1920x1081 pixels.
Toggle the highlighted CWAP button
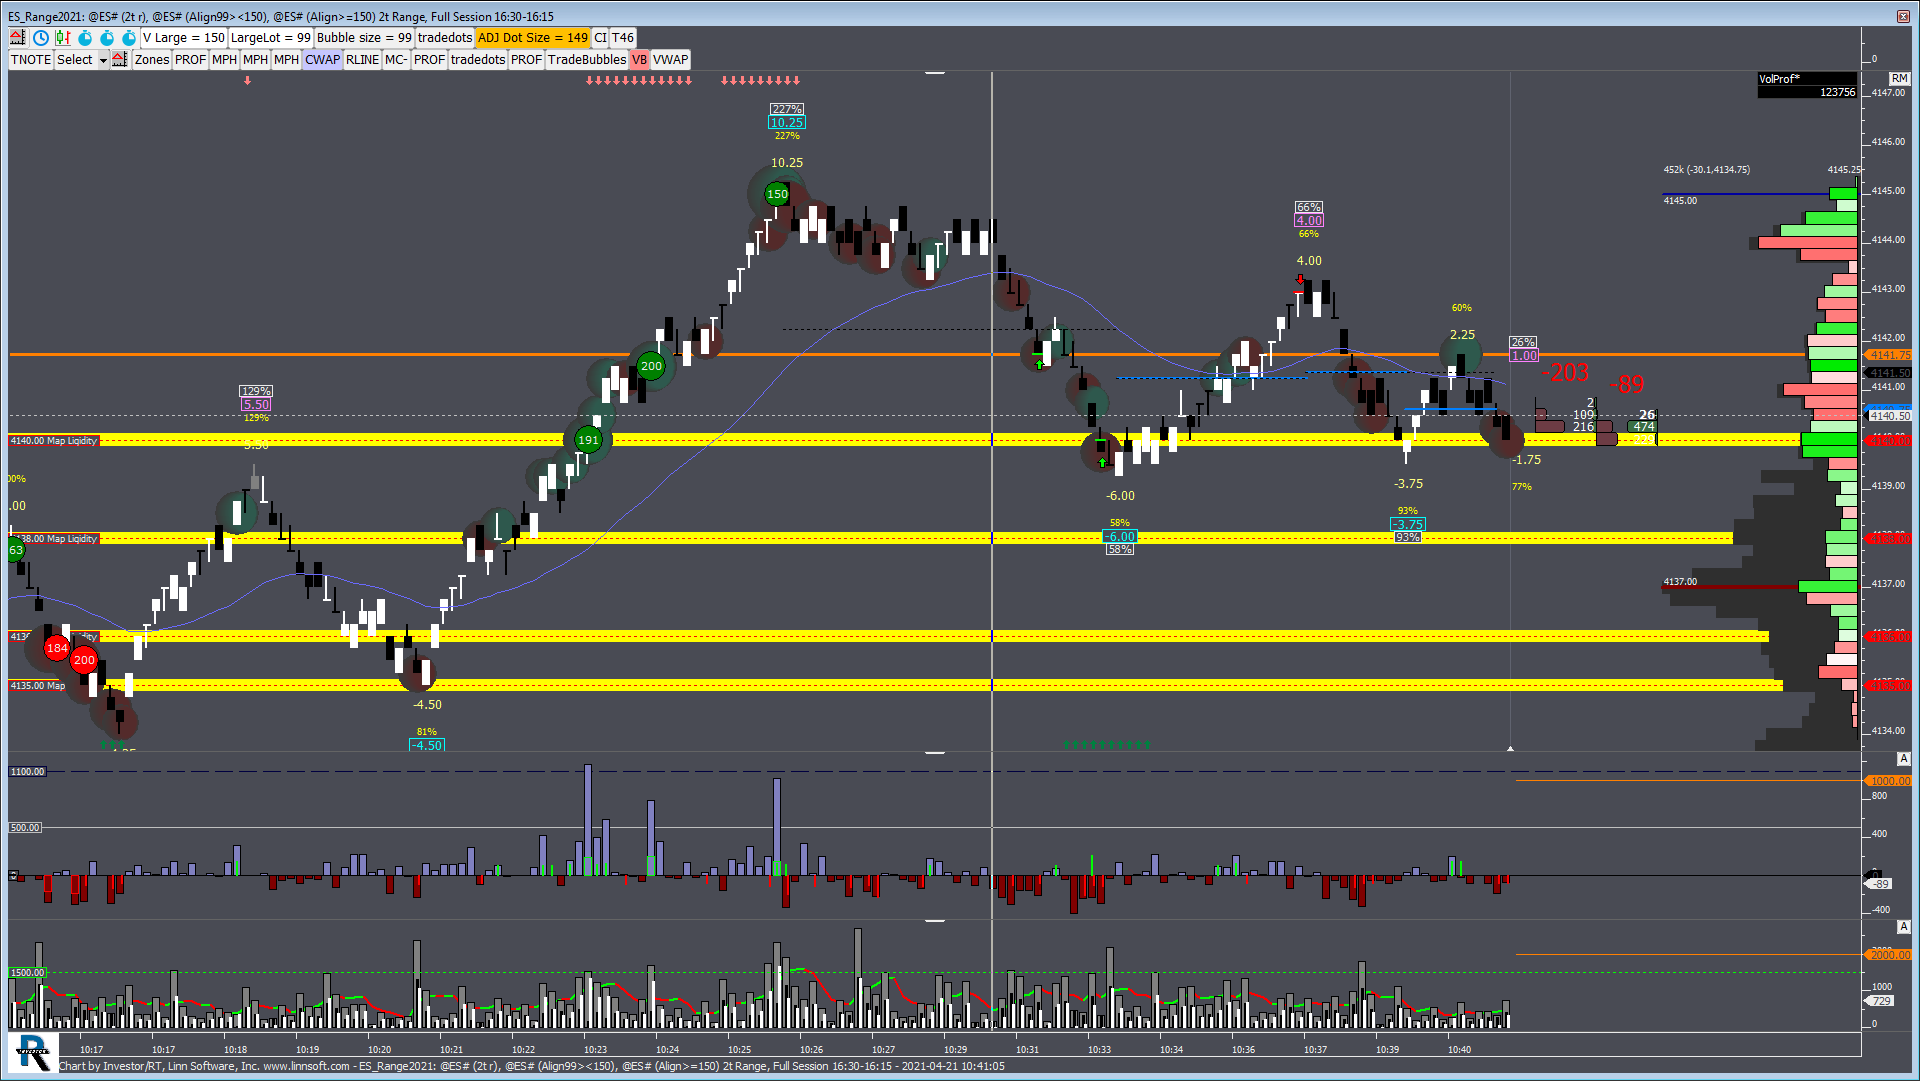323,60
